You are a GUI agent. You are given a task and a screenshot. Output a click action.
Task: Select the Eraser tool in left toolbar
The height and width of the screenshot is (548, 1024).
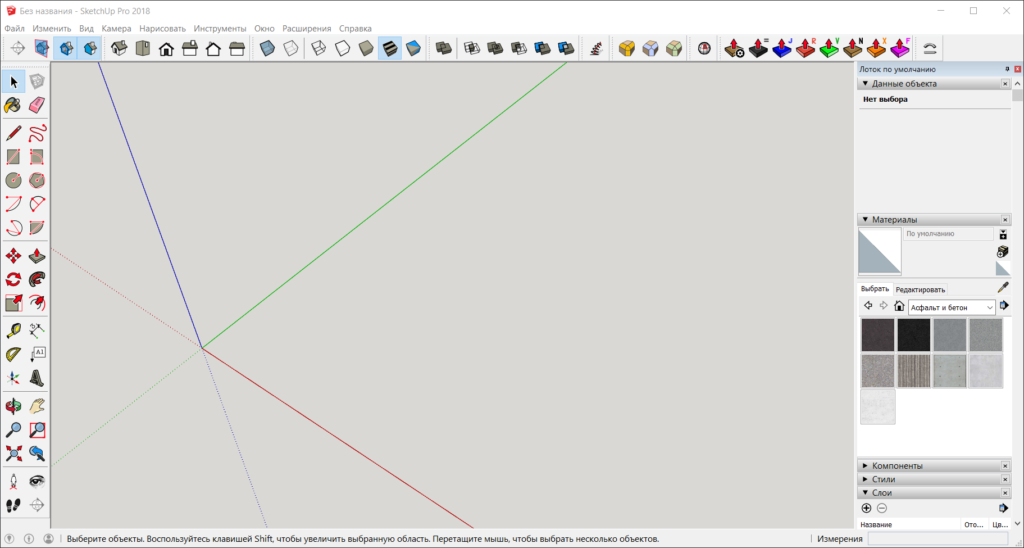37,105
